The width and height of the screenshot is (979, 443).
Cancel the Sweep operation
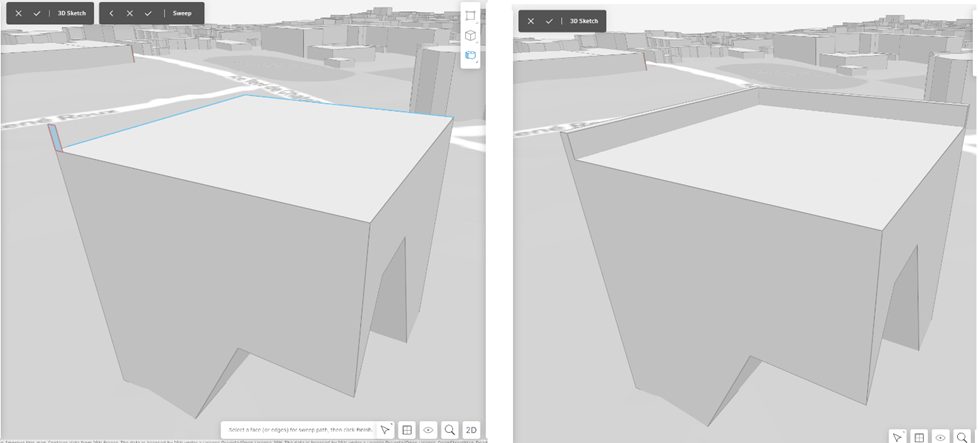[129, 14]
